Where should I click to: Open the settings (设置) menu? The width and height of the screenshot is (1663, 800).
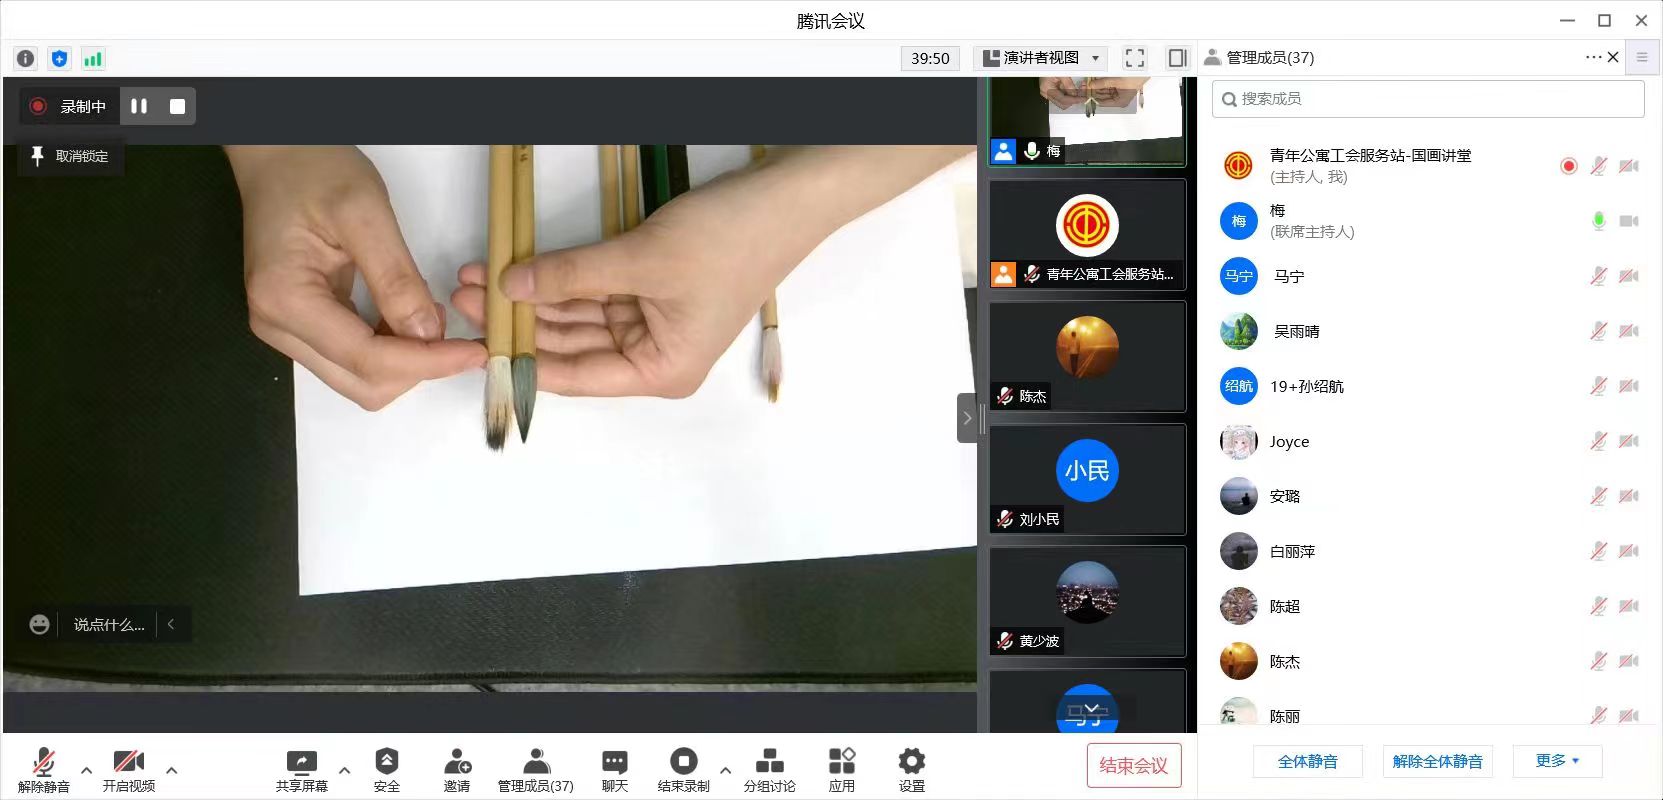(911, 770)
